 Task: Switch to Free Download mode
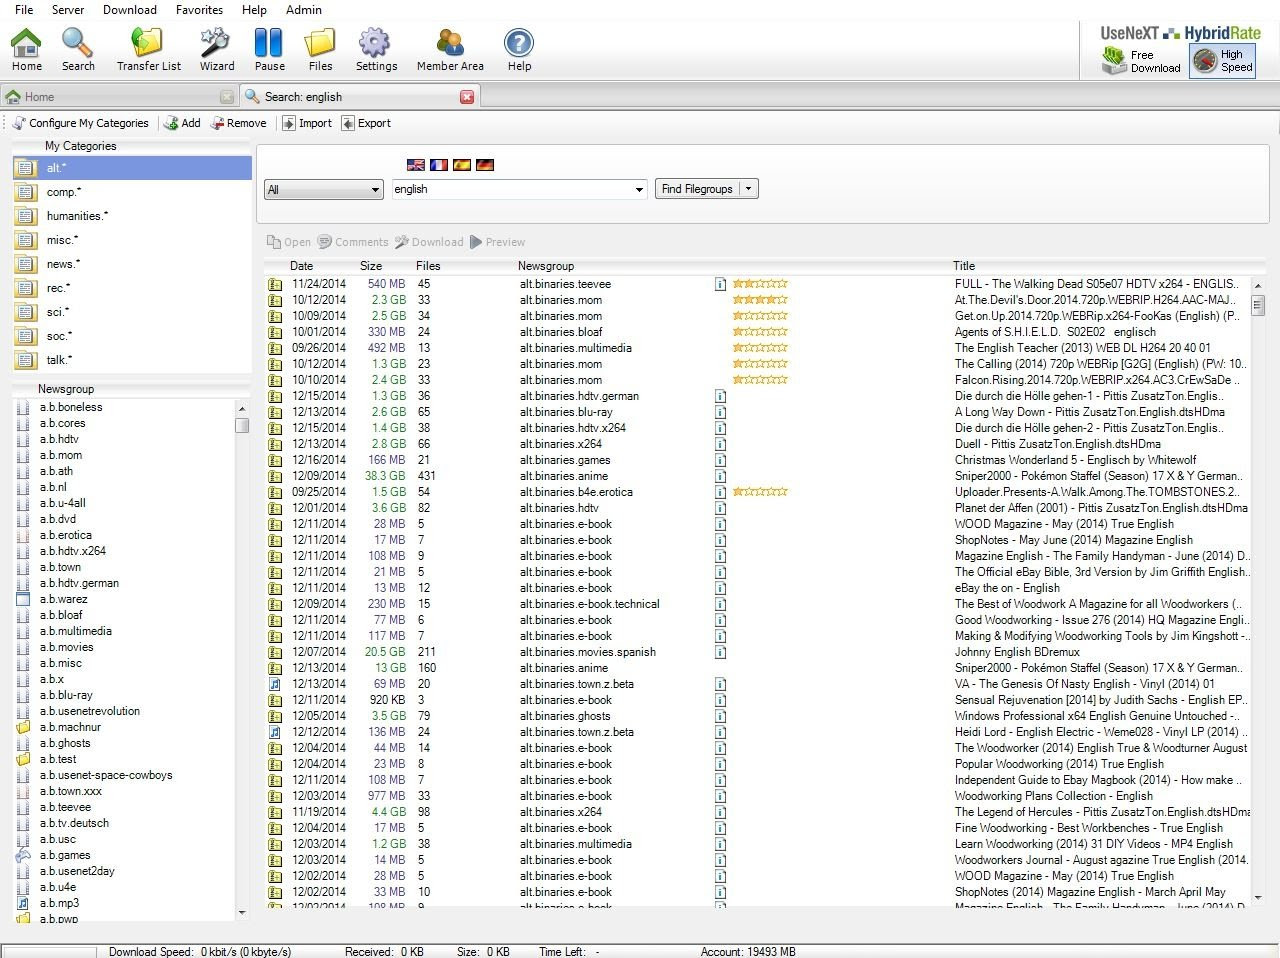pos(1141,61)
